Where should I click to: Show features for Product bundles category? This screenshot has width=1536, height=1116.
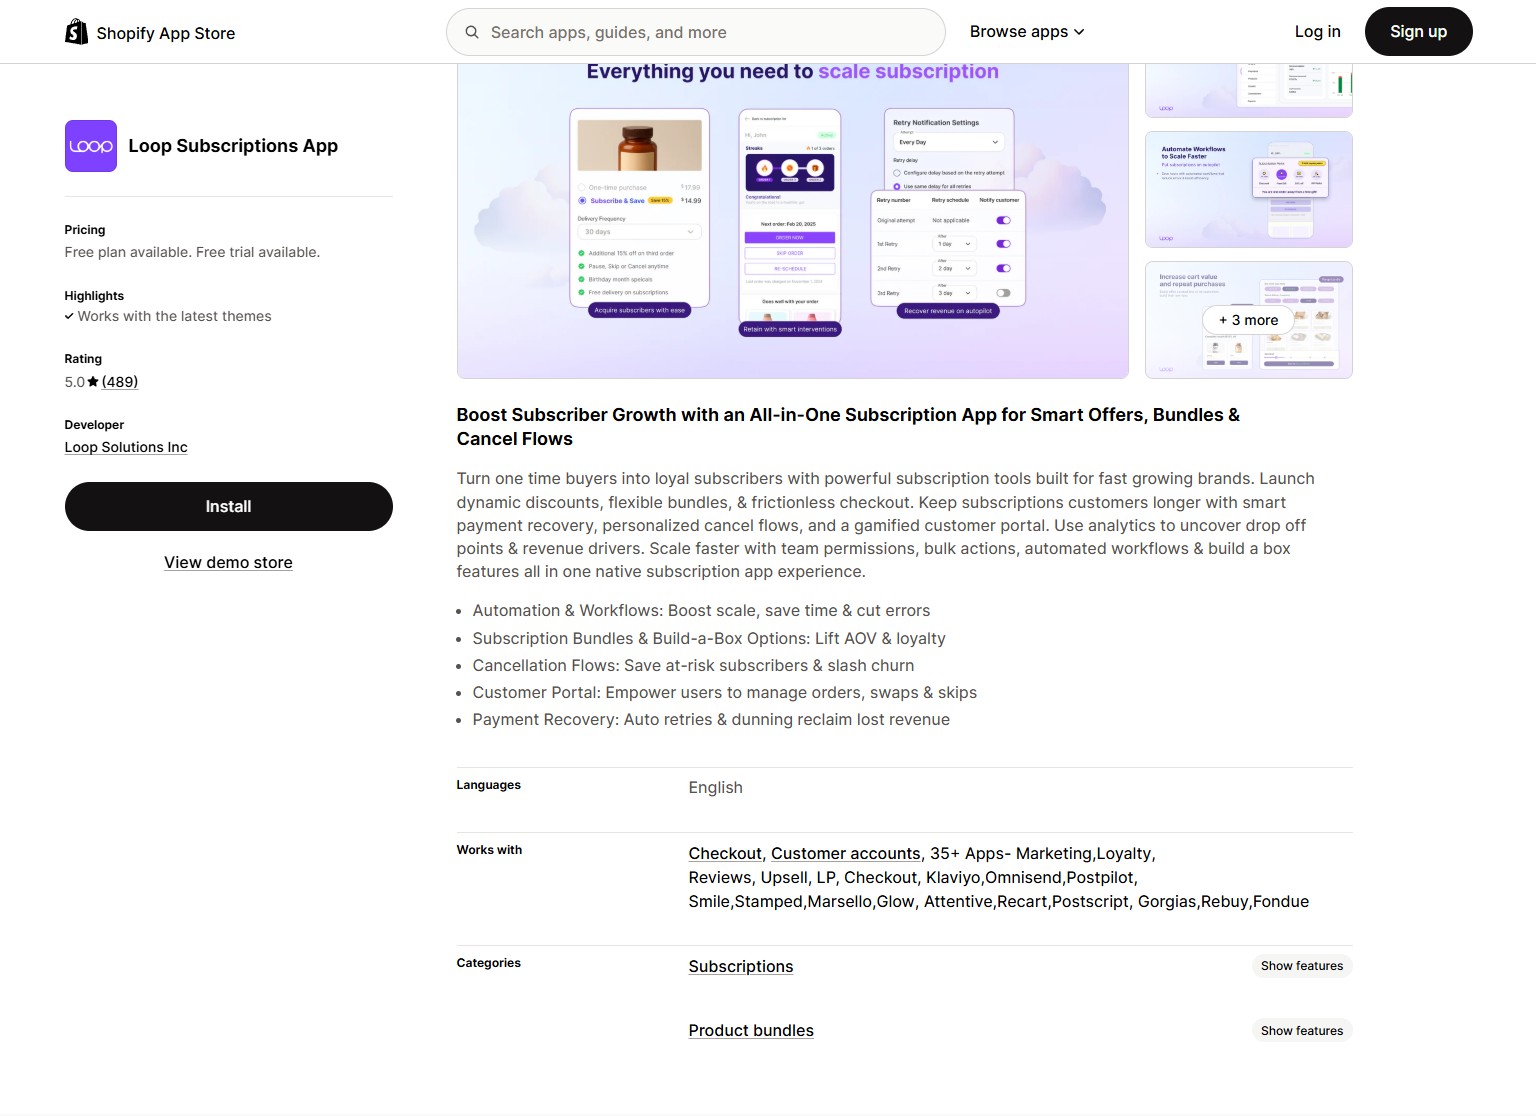click(1301, 1031)
